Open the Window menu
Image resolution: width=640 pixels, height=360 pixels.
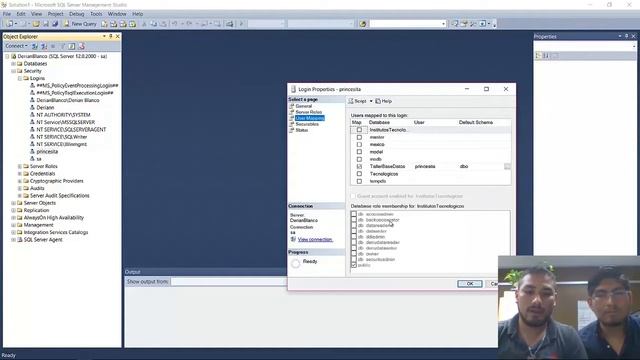(117, 14)
